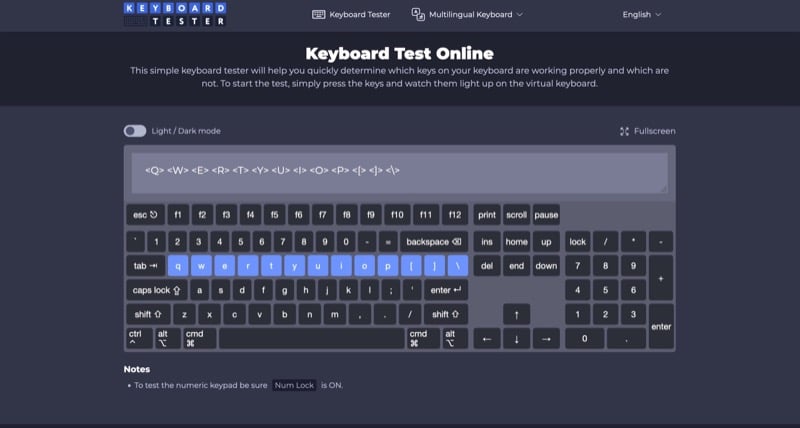Click the enter key beside apostrophe
The height and width of the screenshot is (428, 800).
(446, 290)
